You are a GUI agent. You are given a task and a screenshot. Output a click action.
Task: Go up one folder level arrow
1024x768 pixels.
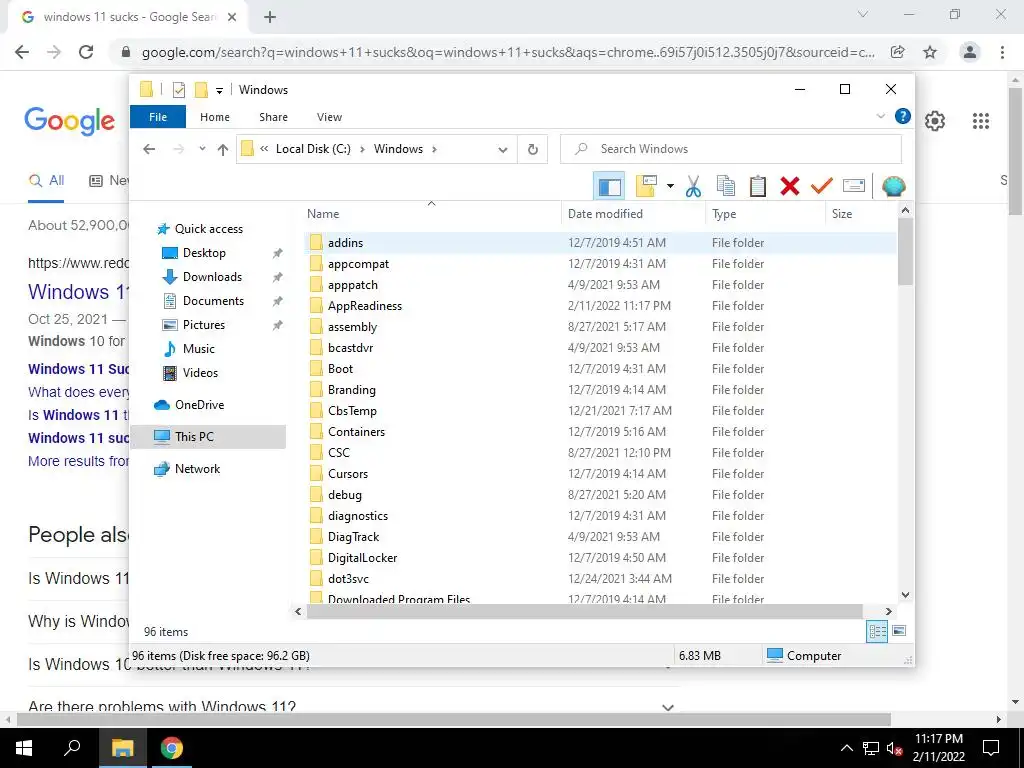(x=223, y=150)
